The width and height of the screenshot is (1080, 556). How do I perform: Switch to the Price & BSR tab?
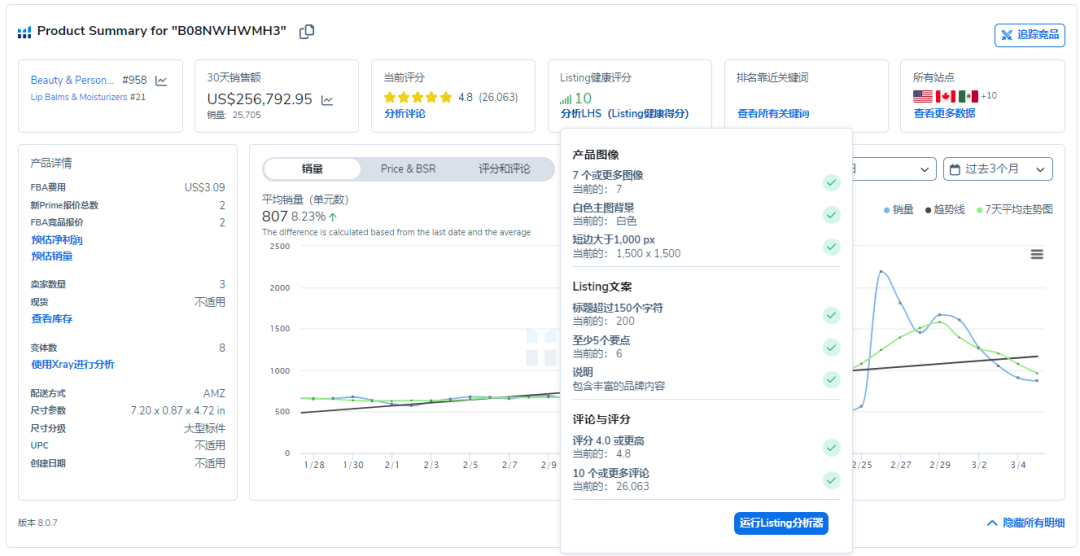(408, 169)
